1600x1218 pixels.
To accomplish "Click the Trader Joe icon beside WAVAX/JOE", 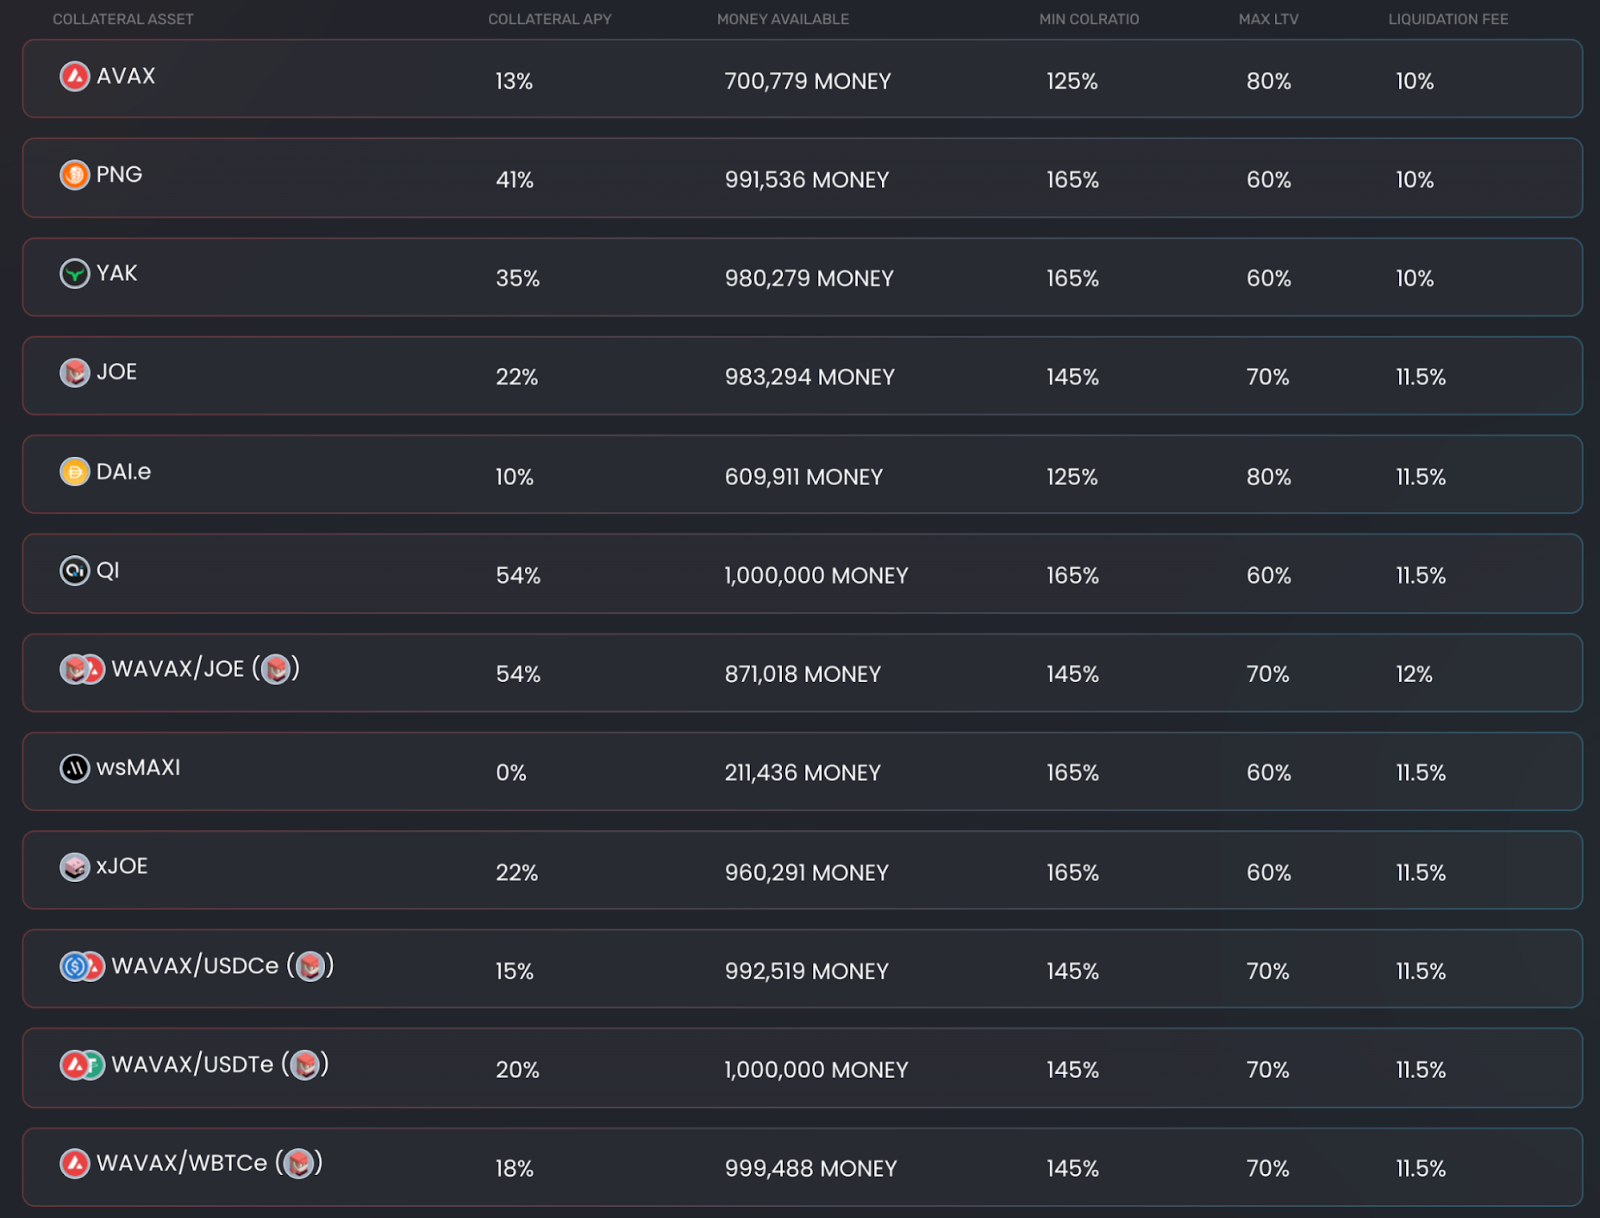I will pyautogui.click(x=276, y=669).
